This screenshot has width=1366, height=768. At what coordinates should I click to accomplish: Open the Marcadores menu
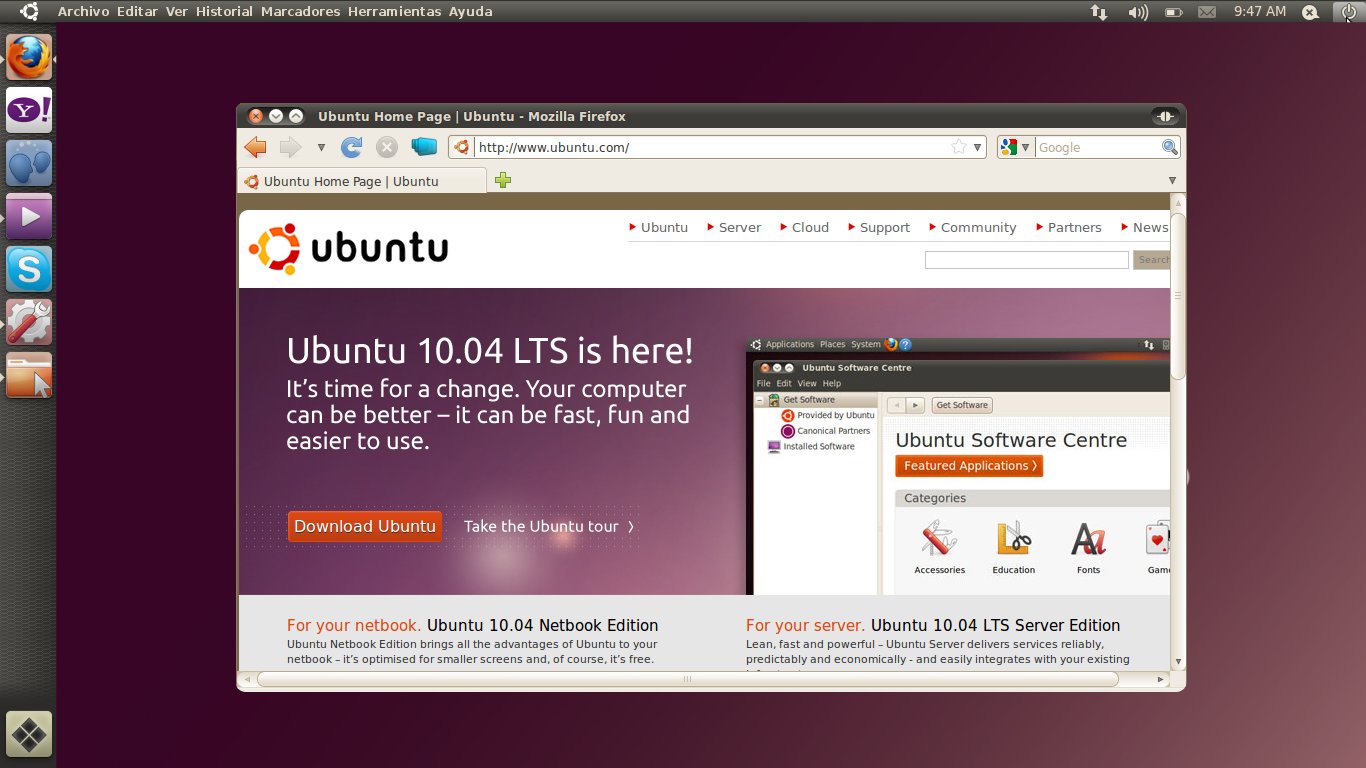(302, 12)
